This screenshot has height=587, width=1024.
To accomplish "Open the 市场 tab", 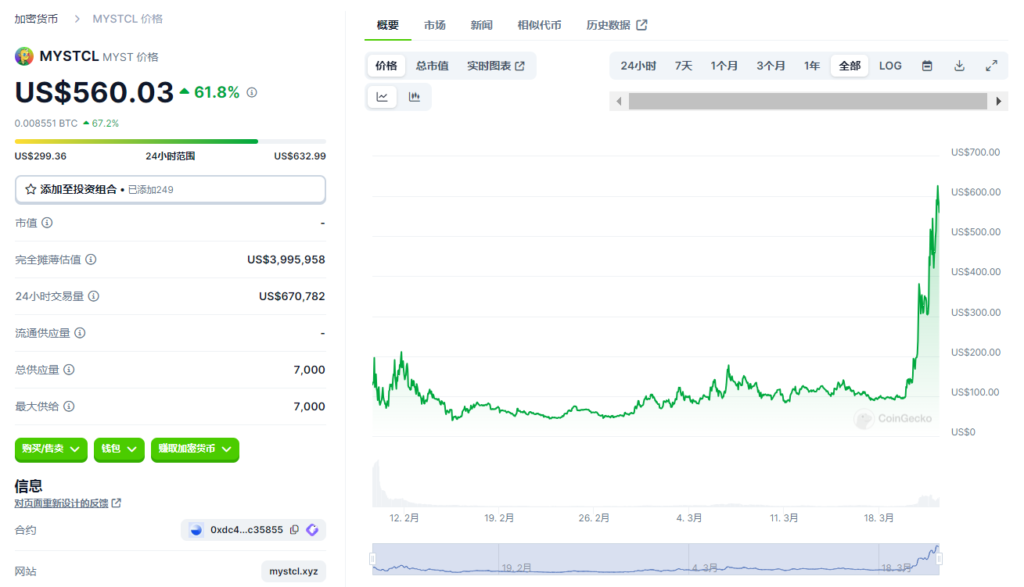I will [x=434, y=25].
